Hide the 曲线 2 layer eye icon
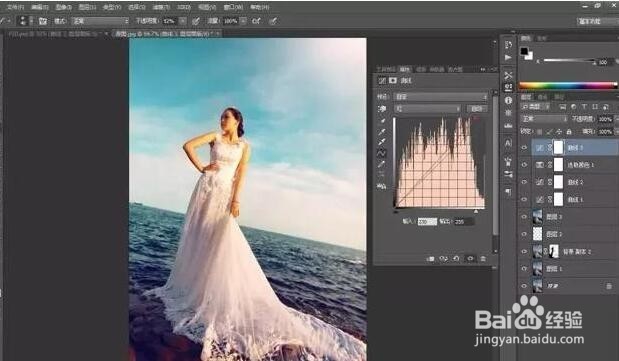This screenshot has height=361, width=619. [524, 182]
